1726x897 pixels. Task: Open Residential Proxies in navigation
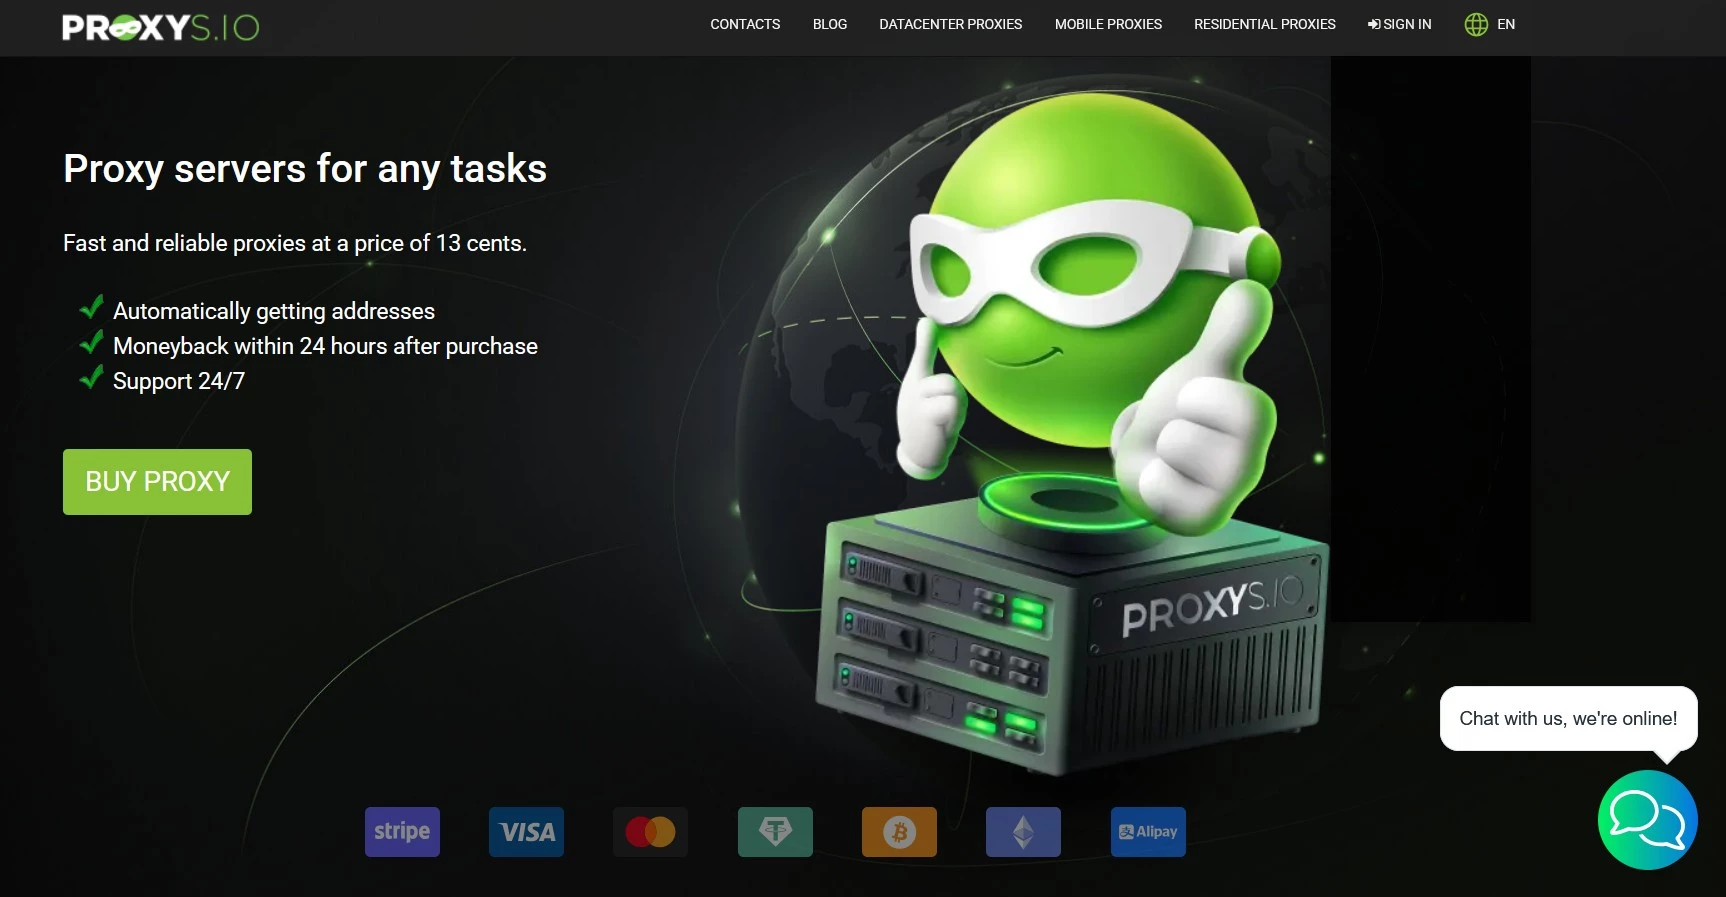tap(1265, 24)
